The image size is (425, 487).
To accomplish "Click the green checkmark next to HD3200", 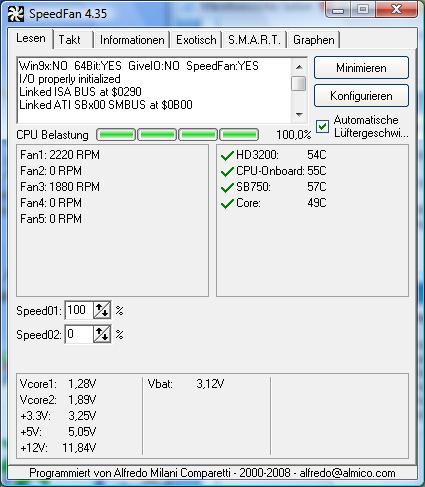I will click(x=227, y=155).
